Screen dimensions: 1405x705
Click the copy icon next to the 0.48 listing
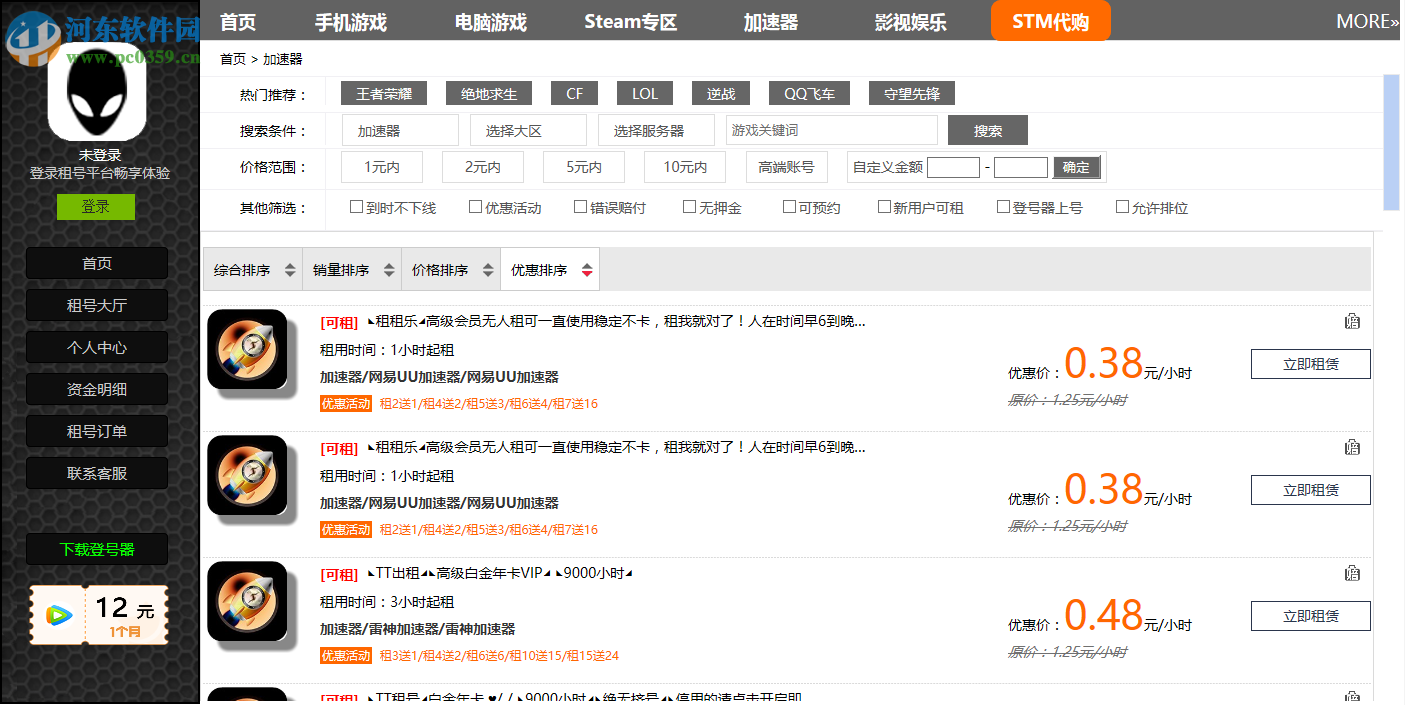click(x=1352, y=573)
